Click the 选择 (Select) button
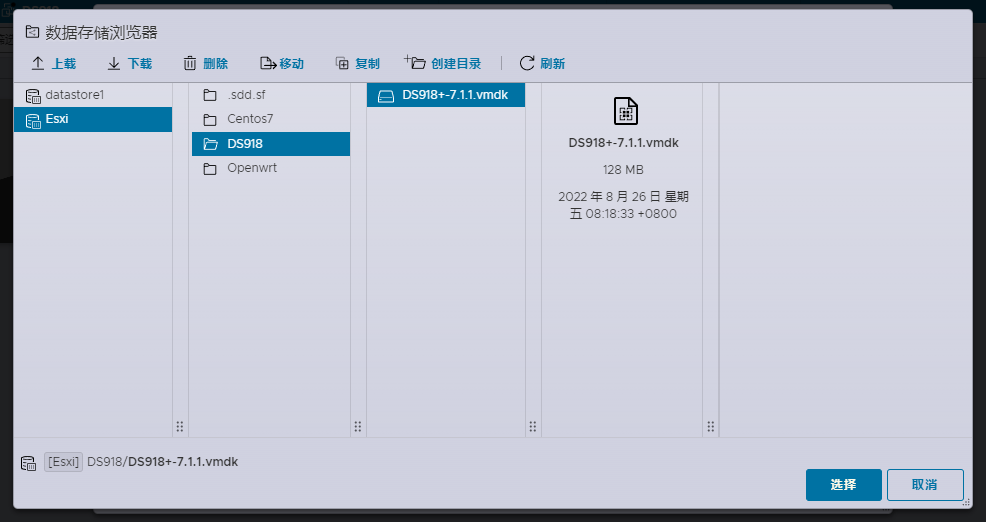 (843, 485)
